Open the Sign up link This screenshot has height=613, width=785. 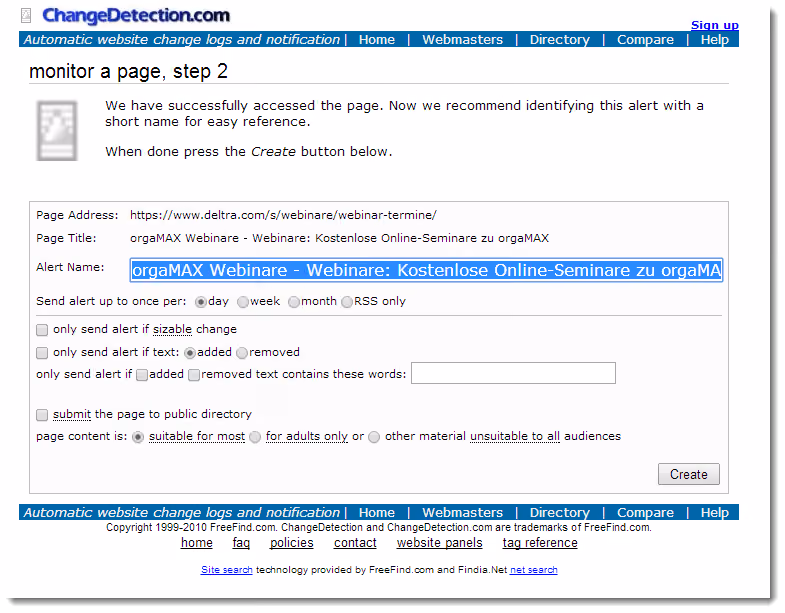[714, 25]
